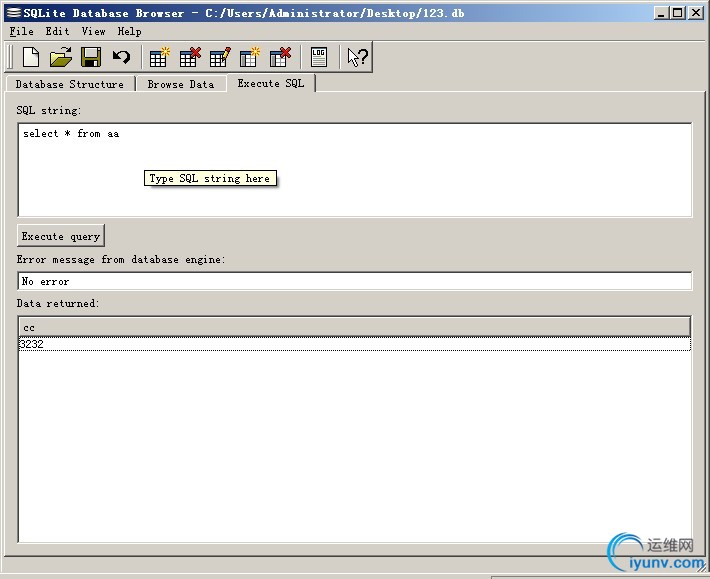710x579 pixels.
Task: Minimize the SQLite Database Browser window
Action: click(661, 13)
